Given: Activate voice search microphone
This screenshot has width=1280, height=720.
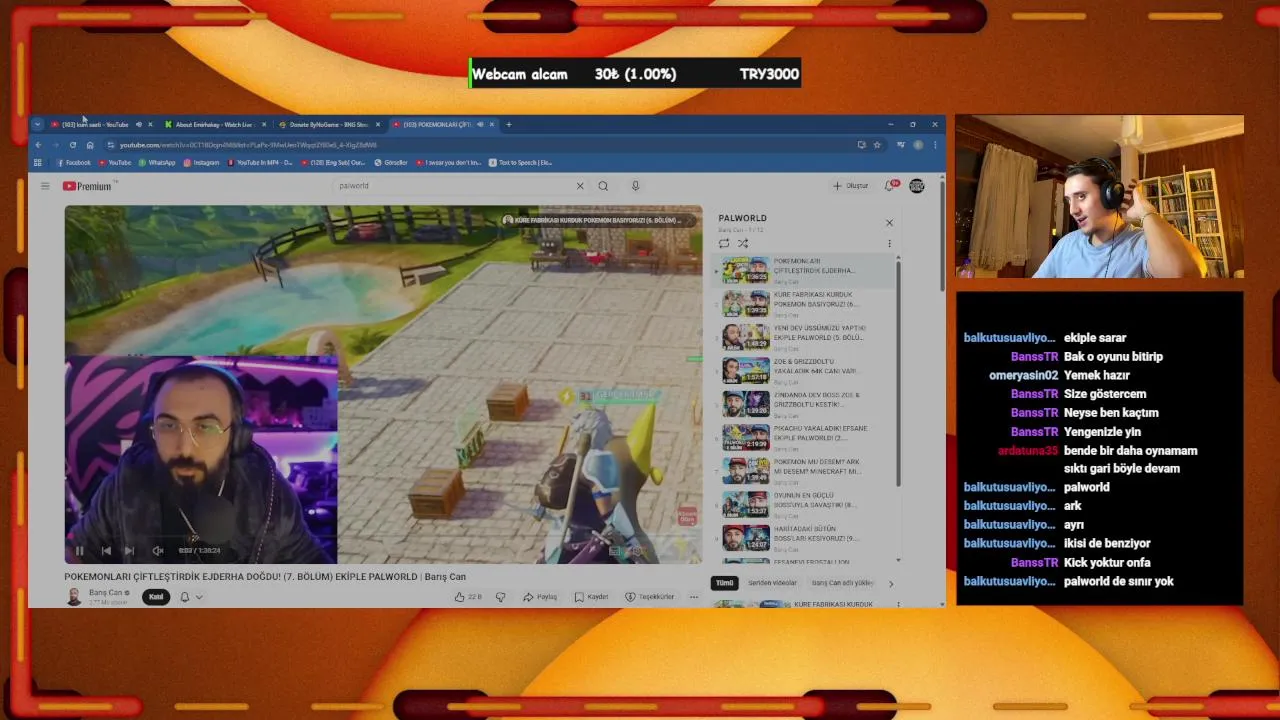Looking at the screenshot, I should (x=635, y=186).
